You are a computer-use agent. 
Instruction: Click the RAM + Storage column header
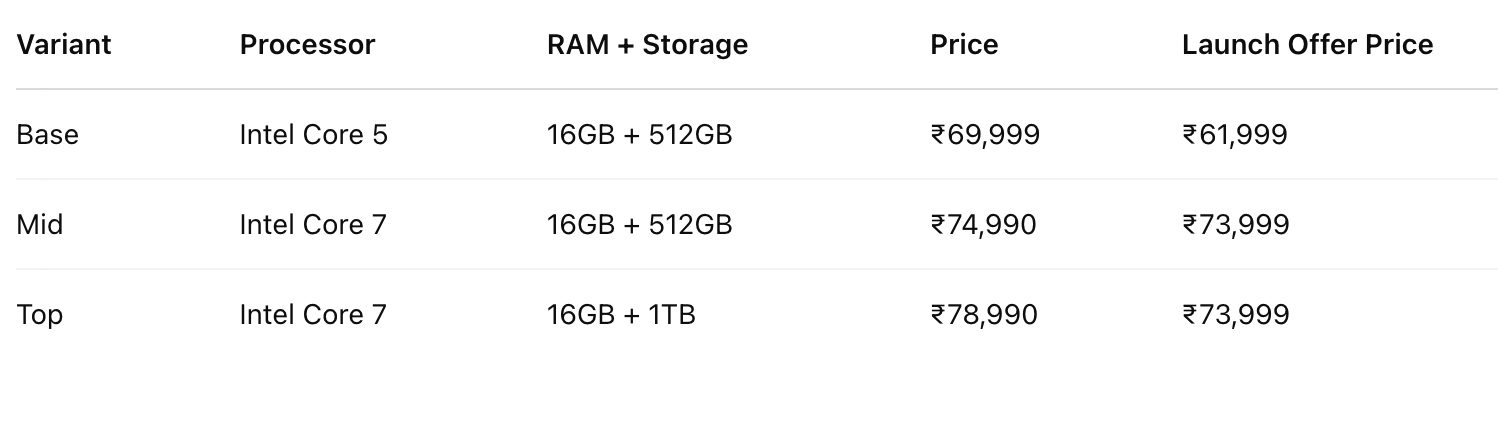click(647, 45)
